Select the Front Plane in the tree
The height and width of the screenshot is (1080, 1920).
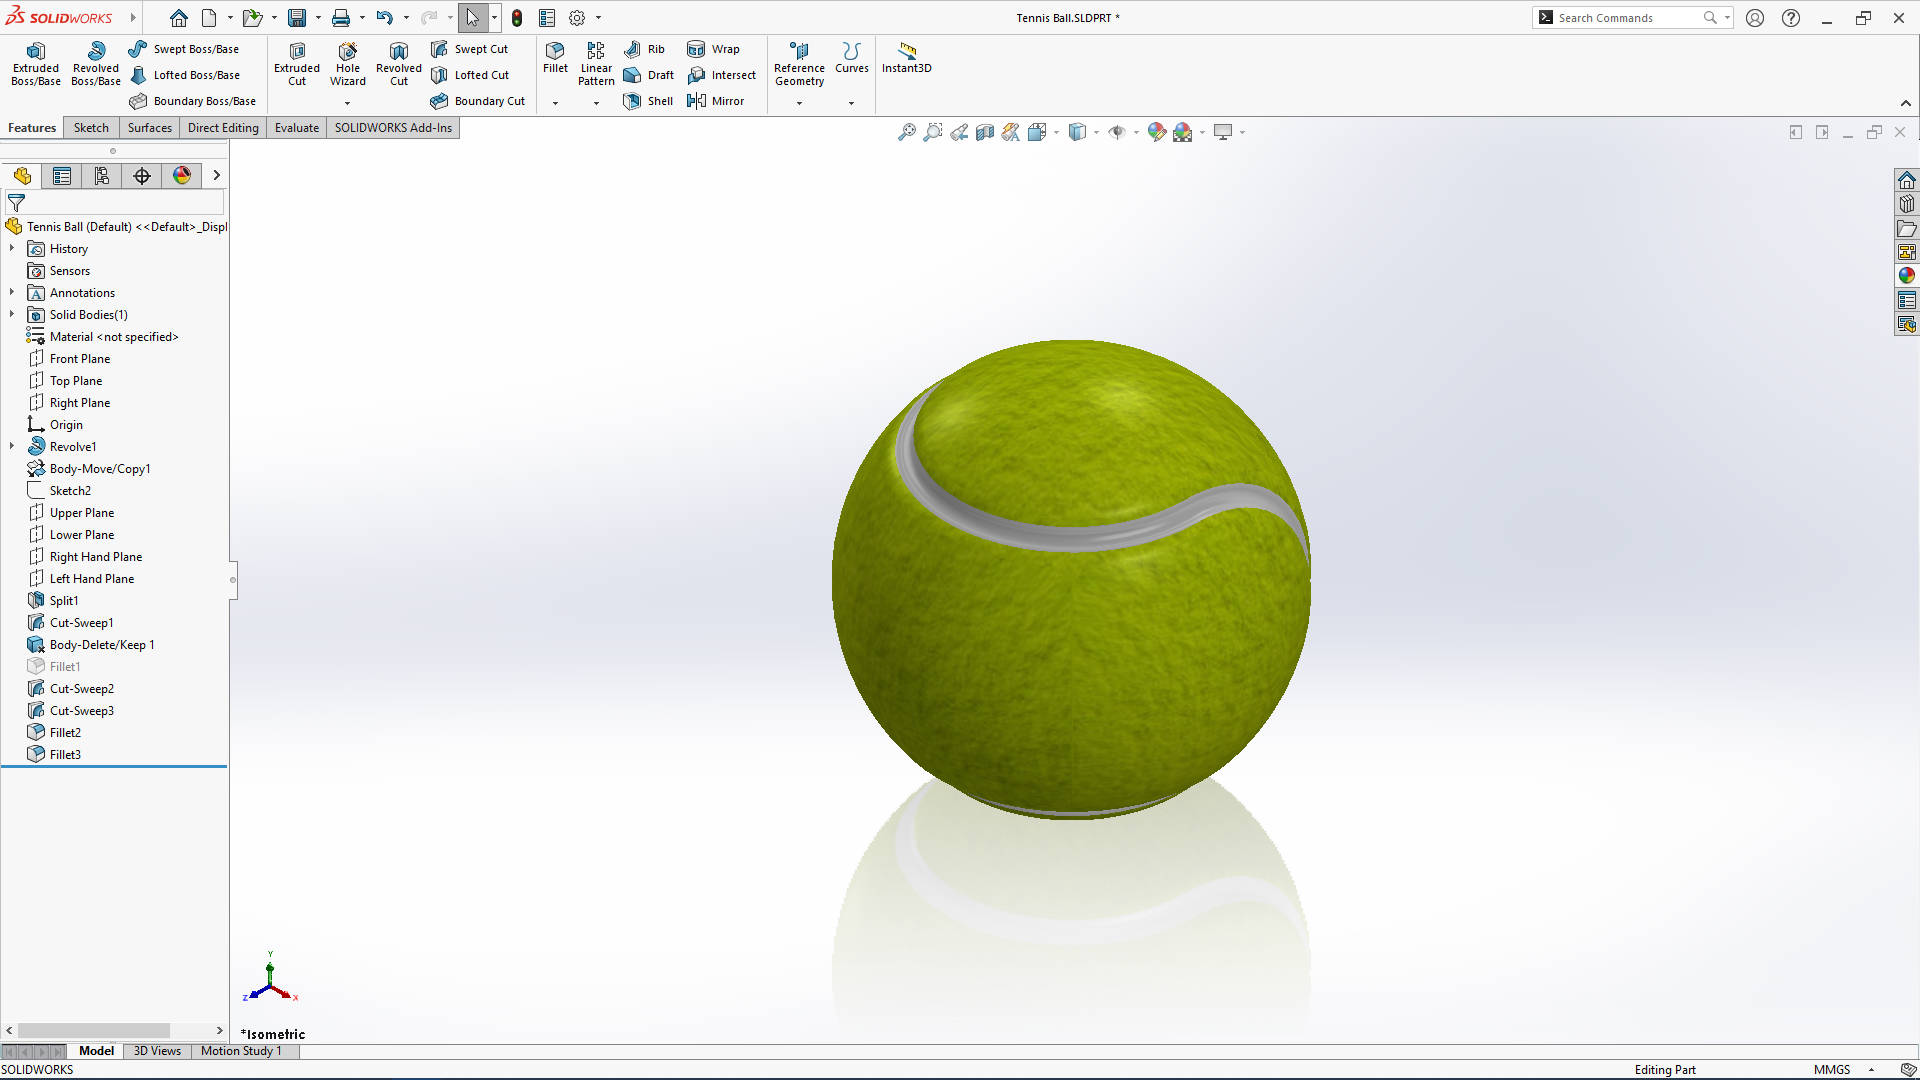click(x=79, y=358)
